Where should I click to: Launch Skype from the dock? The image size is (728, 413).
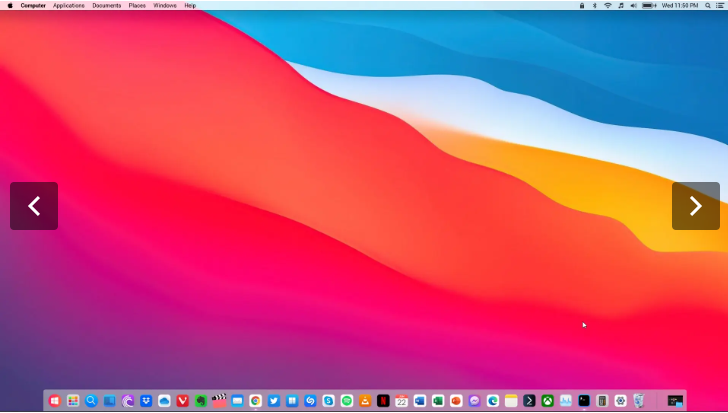coord(328,401)
